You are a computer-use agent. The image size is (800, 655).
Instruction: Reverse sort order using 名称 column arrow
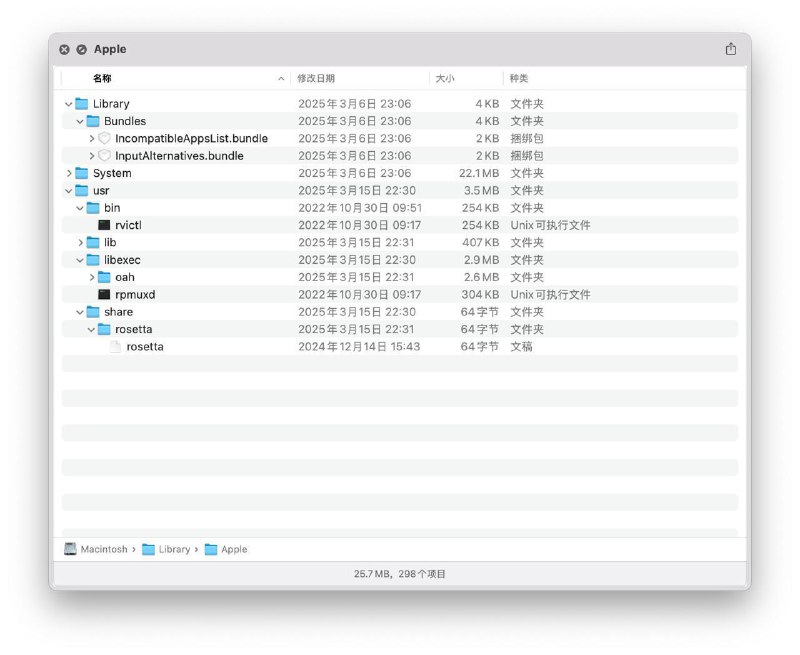pos(283,78)
